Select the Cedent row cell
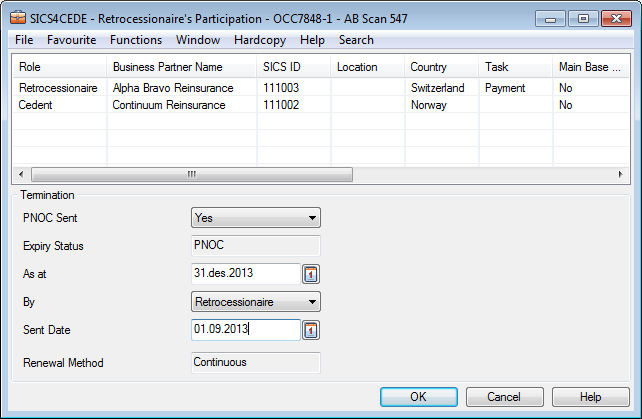 60,105
